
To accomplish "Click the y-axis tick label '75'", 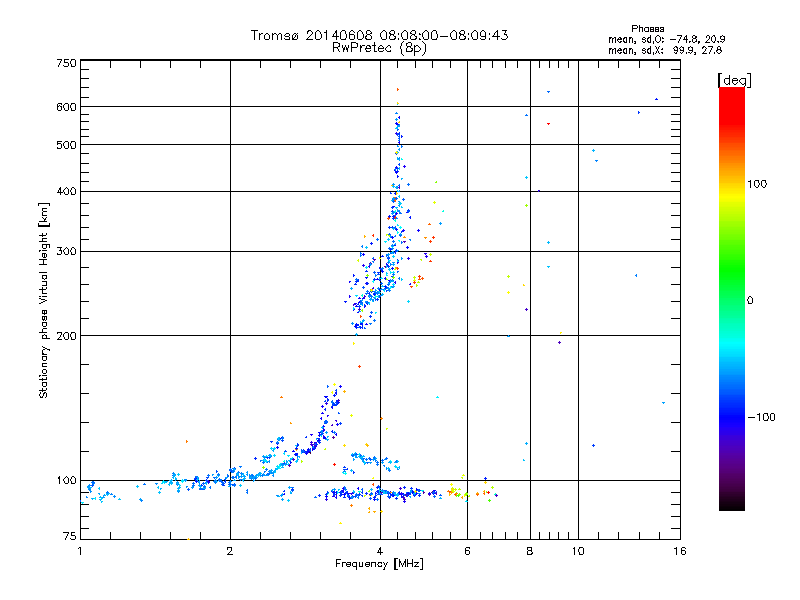I will [x=70, y=536].
